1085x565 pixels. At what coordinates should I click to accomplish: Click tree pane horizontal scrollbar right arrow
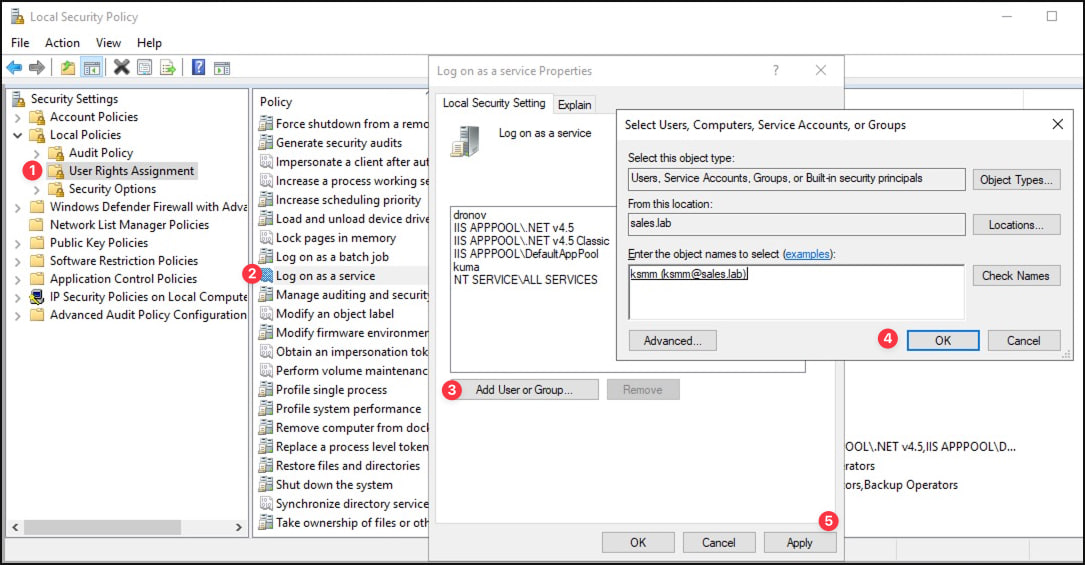click(239, 527)
